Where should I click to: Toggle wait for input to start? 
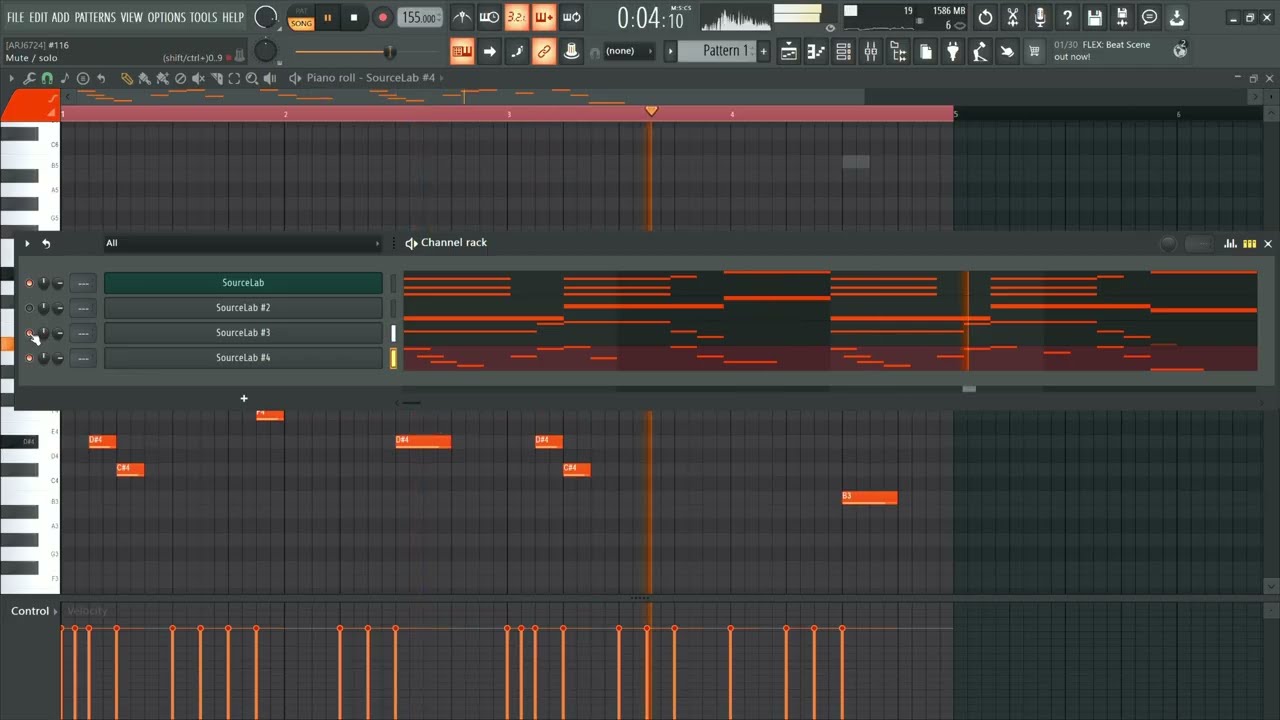[x=489, y=17]
